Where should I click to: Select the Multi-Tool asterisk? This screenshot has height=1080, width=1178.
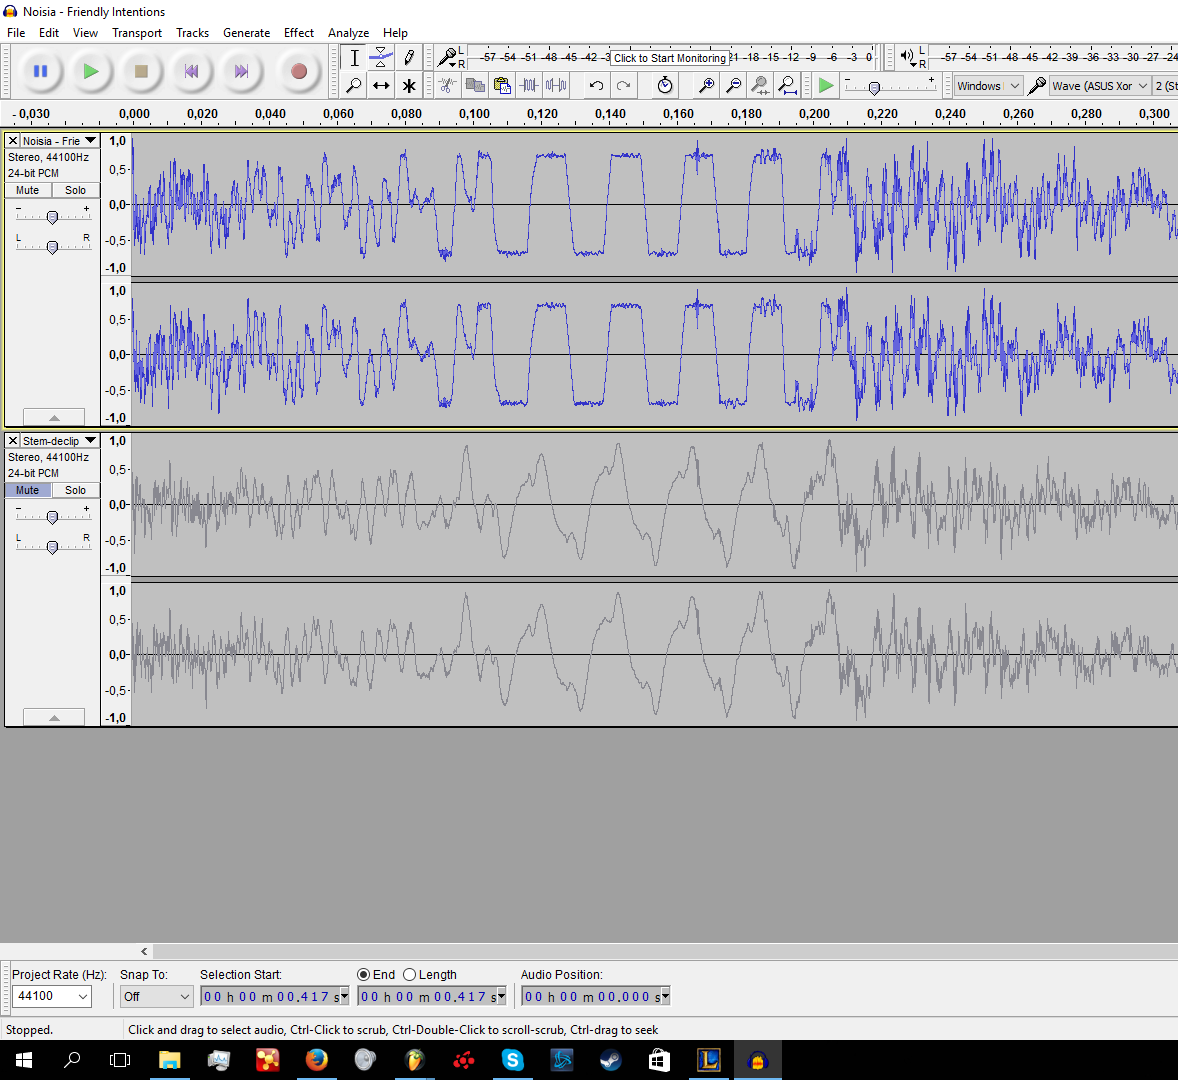point(409,86)
